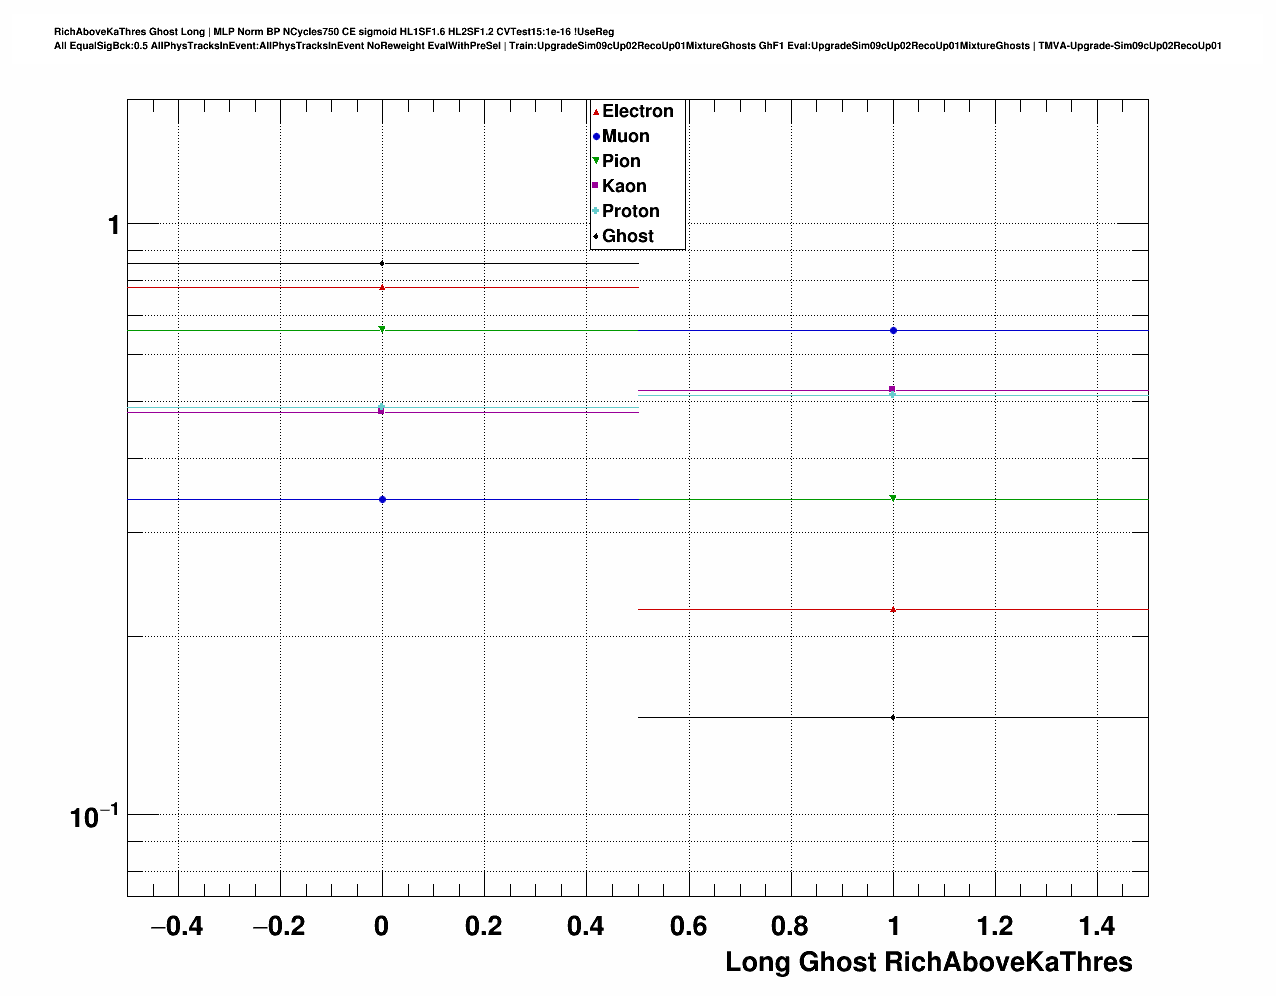Click the black Ghost data point at x=1
Screen dimensions: 1276x996
click(893, 717)
